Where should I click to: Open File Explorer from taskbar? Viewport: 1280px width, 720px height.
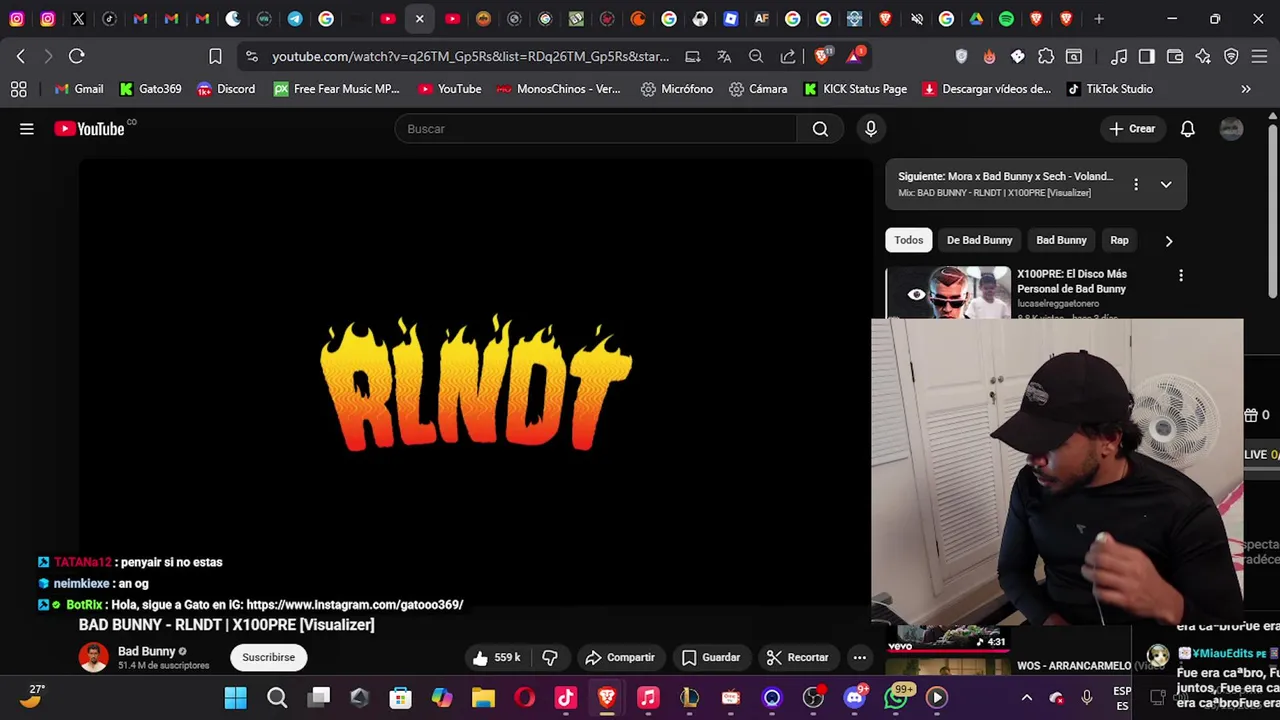pyautogui.click(x=483, y=698)
